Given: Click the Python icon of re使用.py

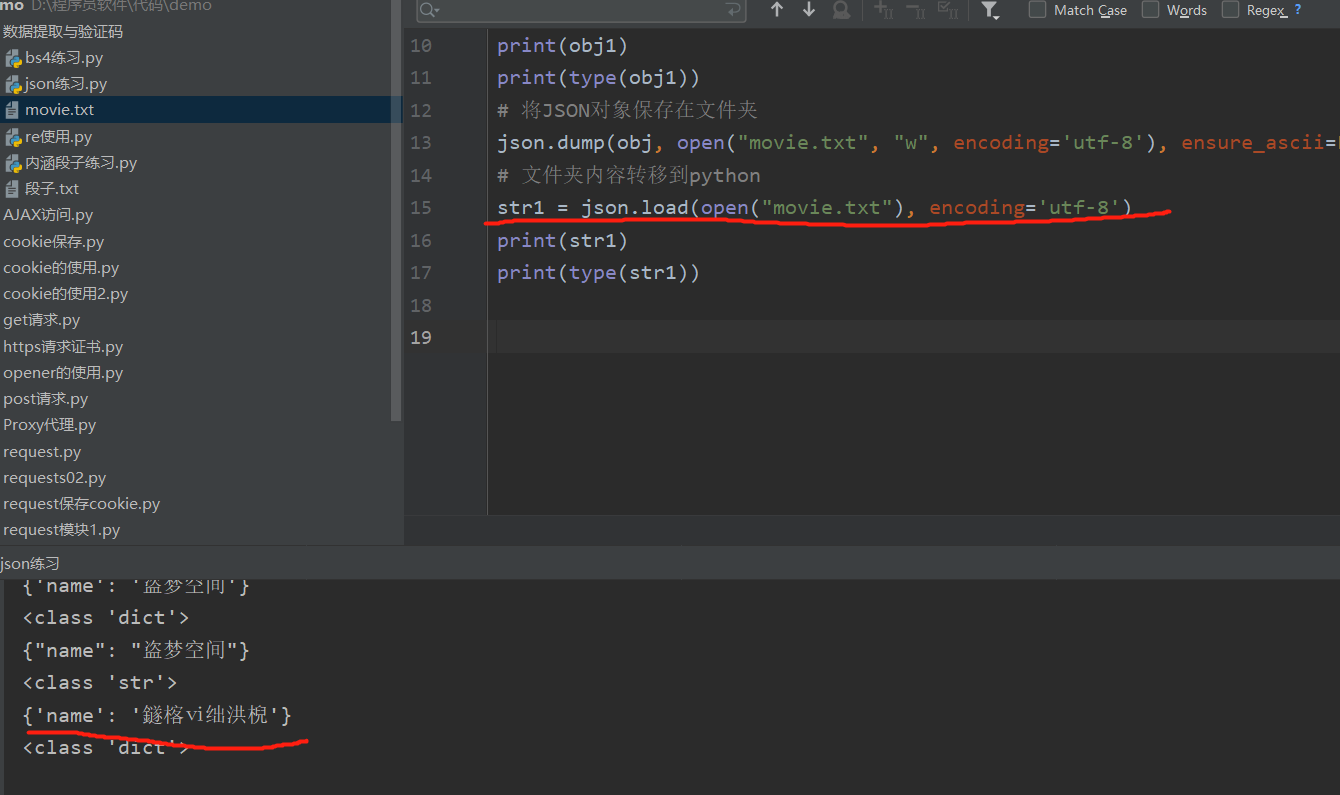Looking at the screenshot, I should (x=13, y=137).
